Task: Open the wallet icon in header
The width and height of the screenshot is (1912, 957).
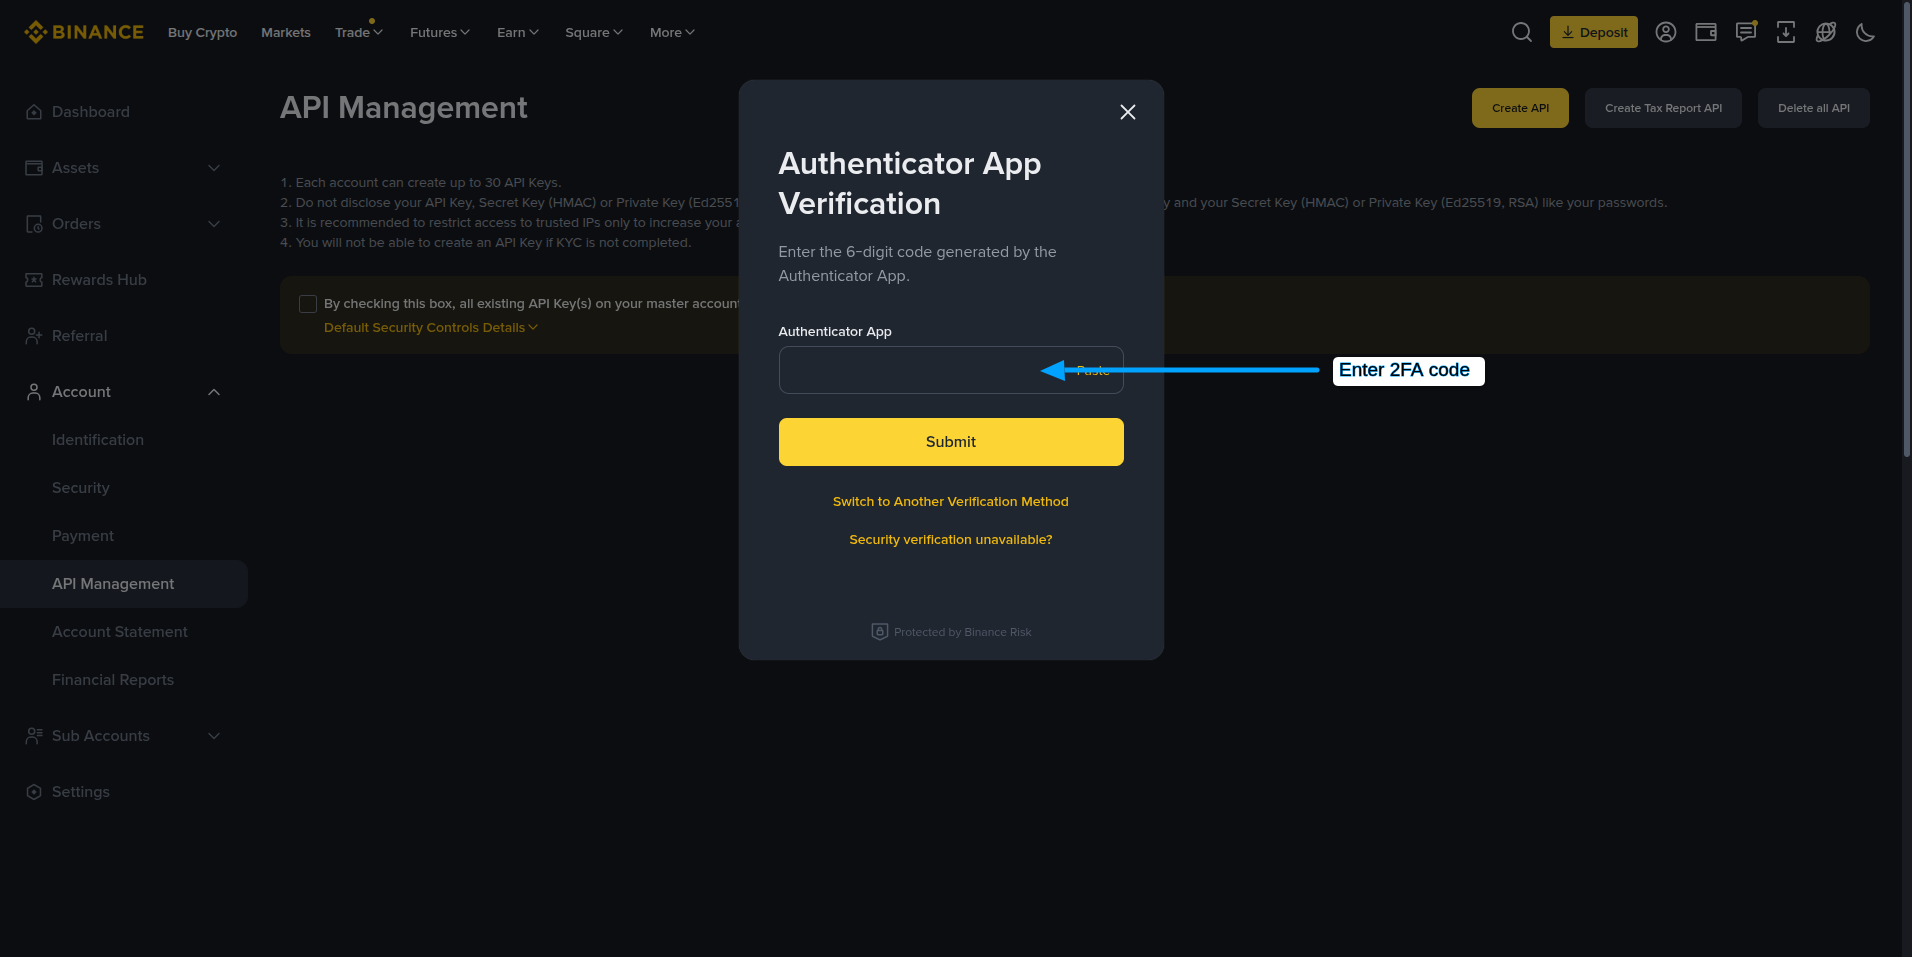Action: [x=1706, y=32]
